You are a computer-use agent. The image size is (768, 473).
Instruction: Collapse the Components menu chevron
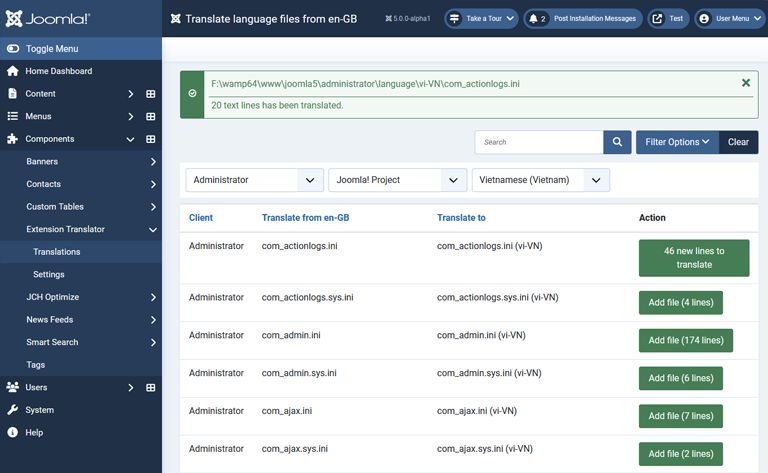130,139
